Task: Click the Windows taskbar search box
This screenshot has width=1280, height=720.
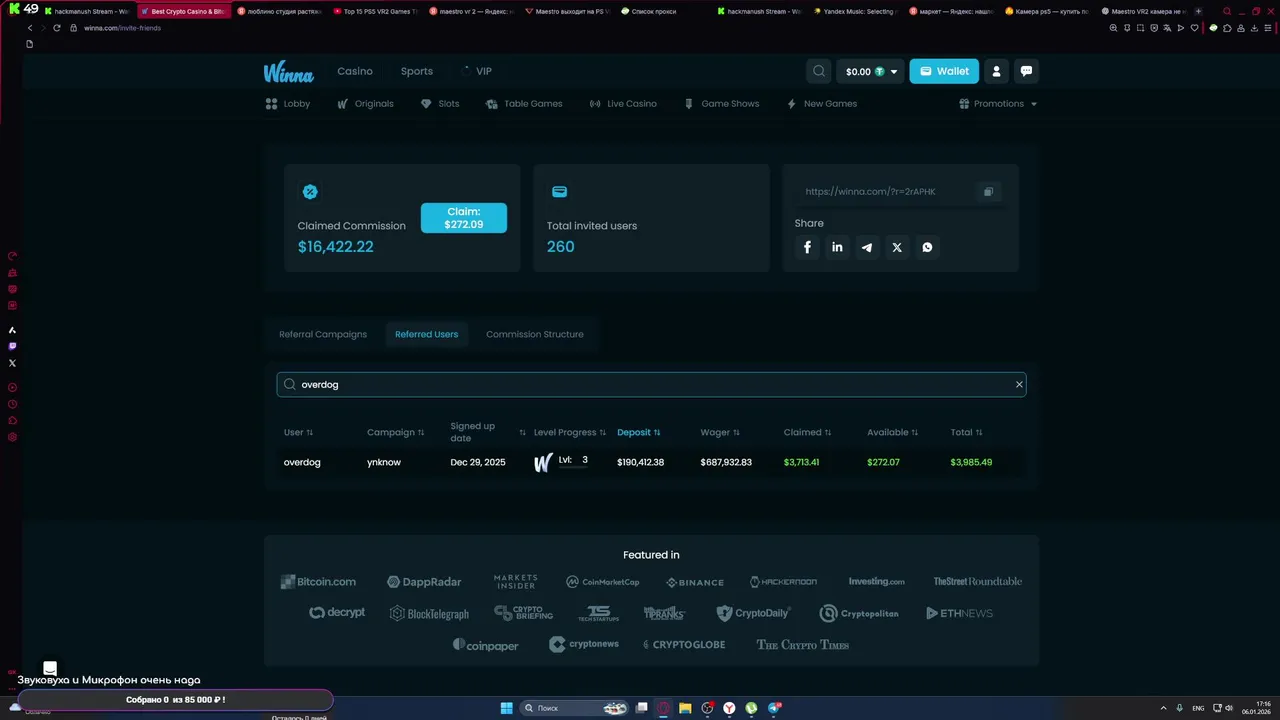Action: point(572,708)
